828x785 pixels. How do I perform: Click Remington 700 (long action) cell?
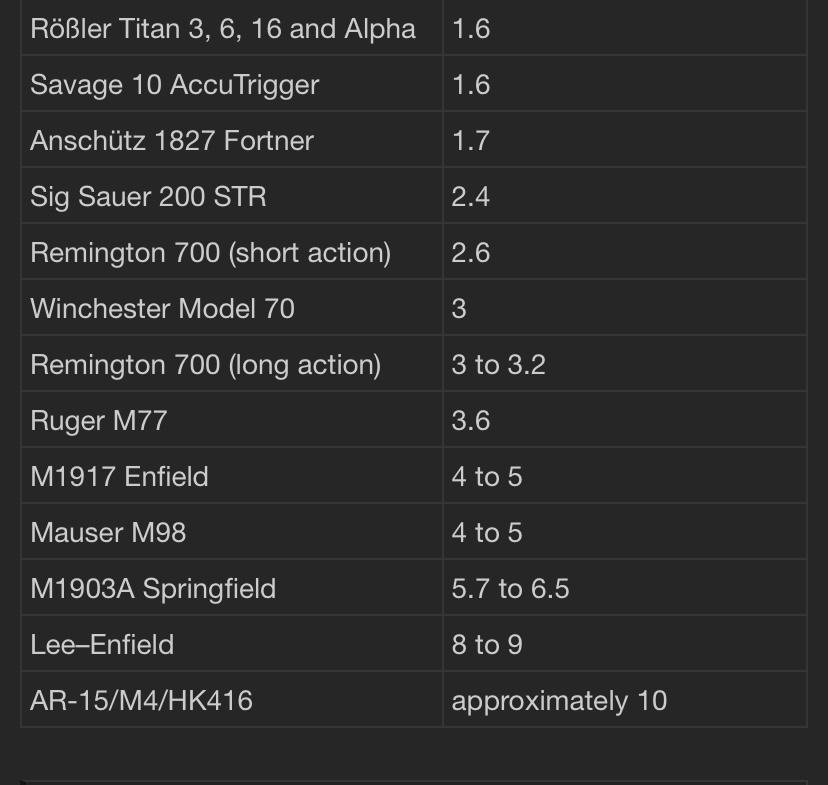click(205, 365)
